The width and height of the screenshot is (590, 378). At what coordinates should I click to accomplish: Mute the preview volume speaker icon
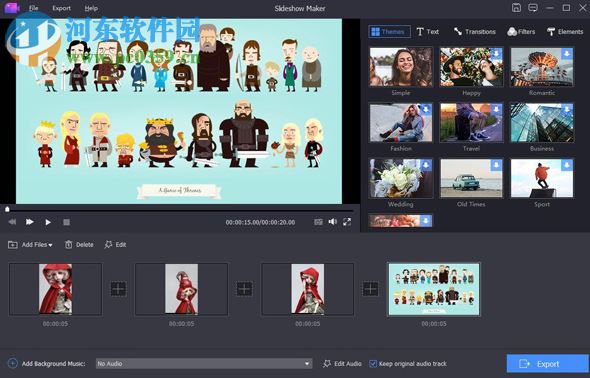point(333,222)
